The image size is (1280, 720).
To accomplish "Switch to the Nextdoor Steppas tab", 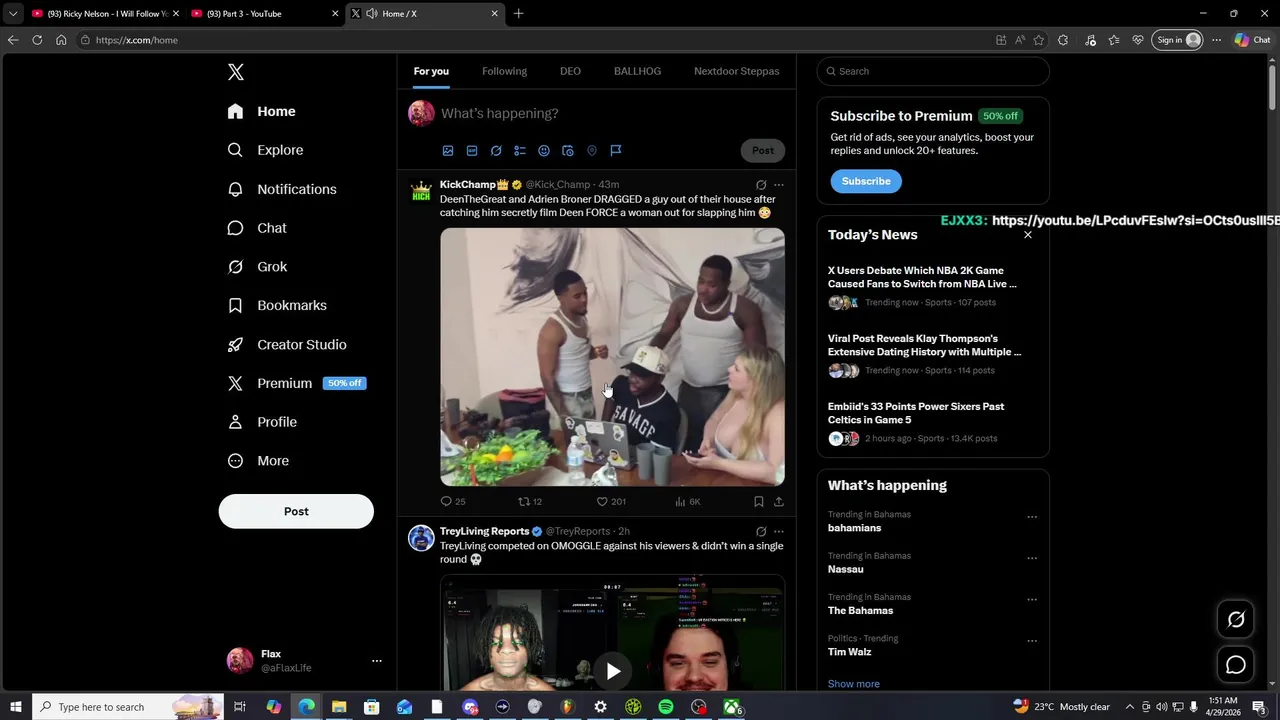I will [736, 71].
